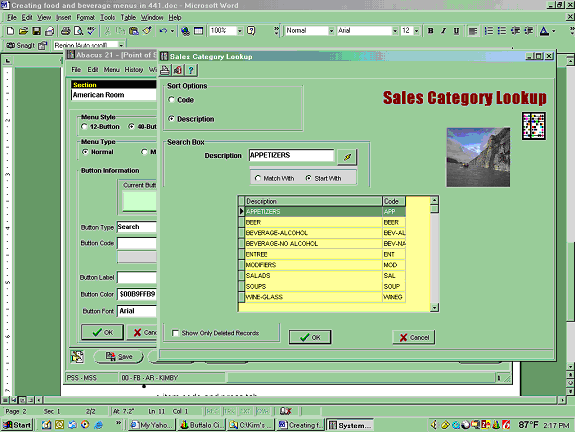Click the Italic formatting icon
The width and height of the screenshot is (575, 432).
(x=443, y=31)
